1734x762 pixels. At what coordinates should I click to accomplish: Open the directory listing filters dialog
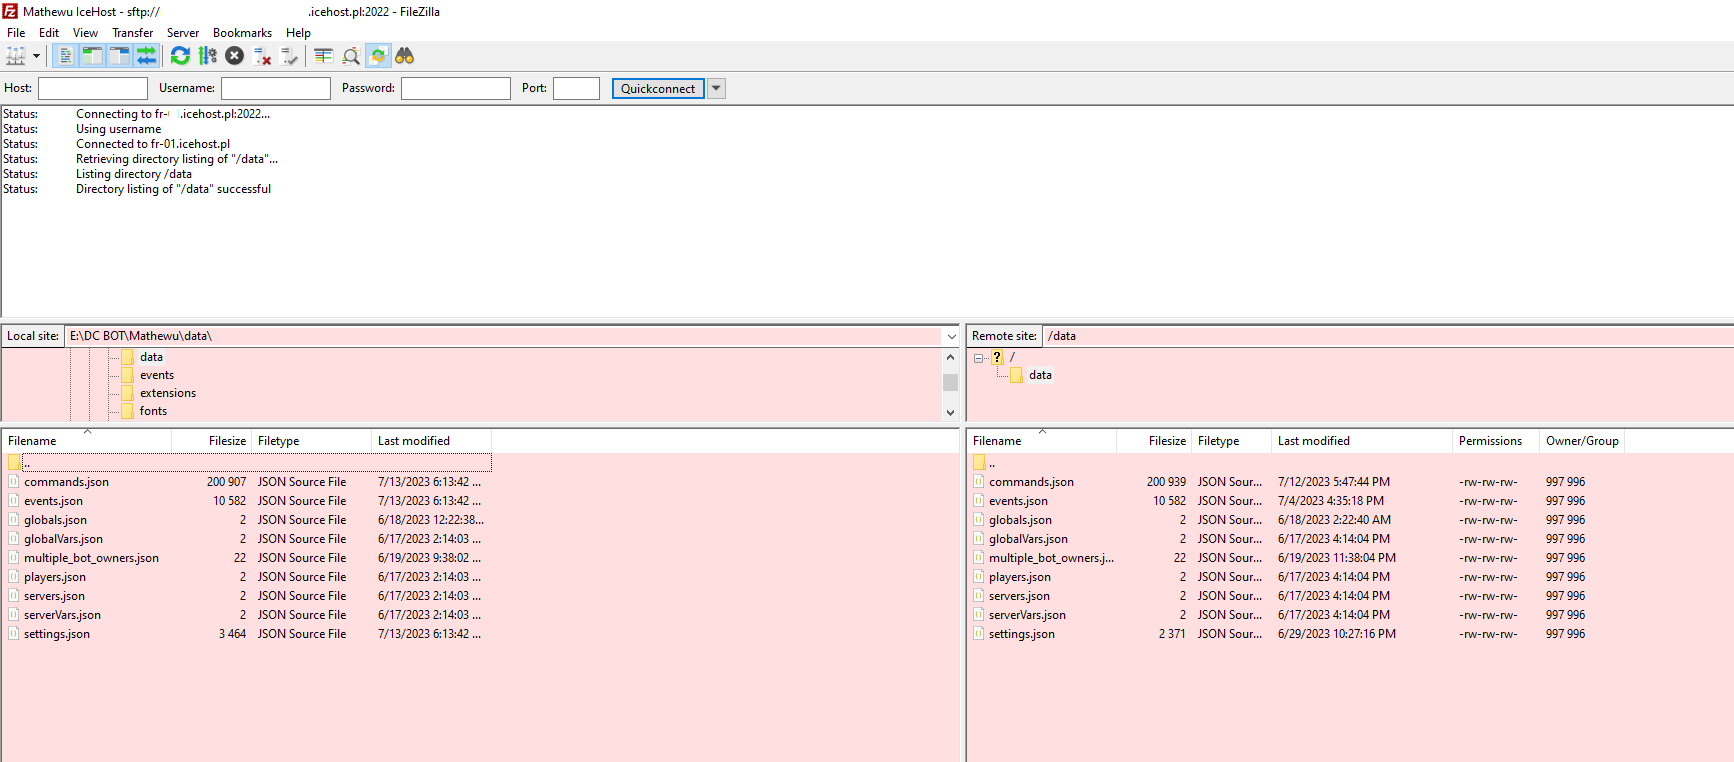click(x=323, y=56)
